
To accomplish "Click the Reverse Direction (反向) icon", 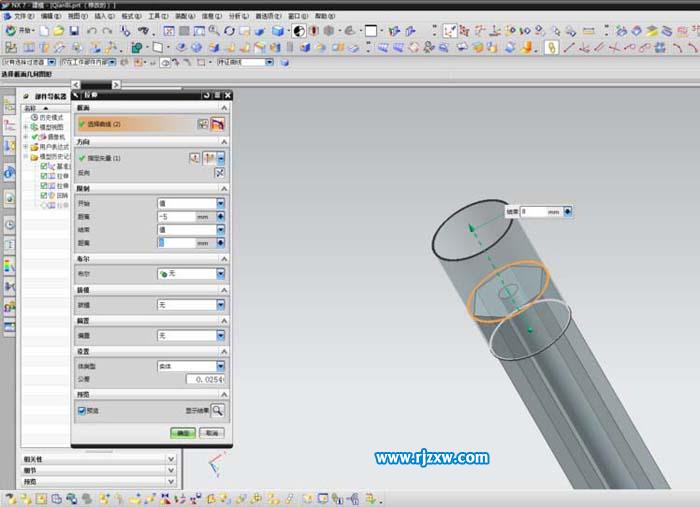I will pyautogui.click(x=219, y=173).
